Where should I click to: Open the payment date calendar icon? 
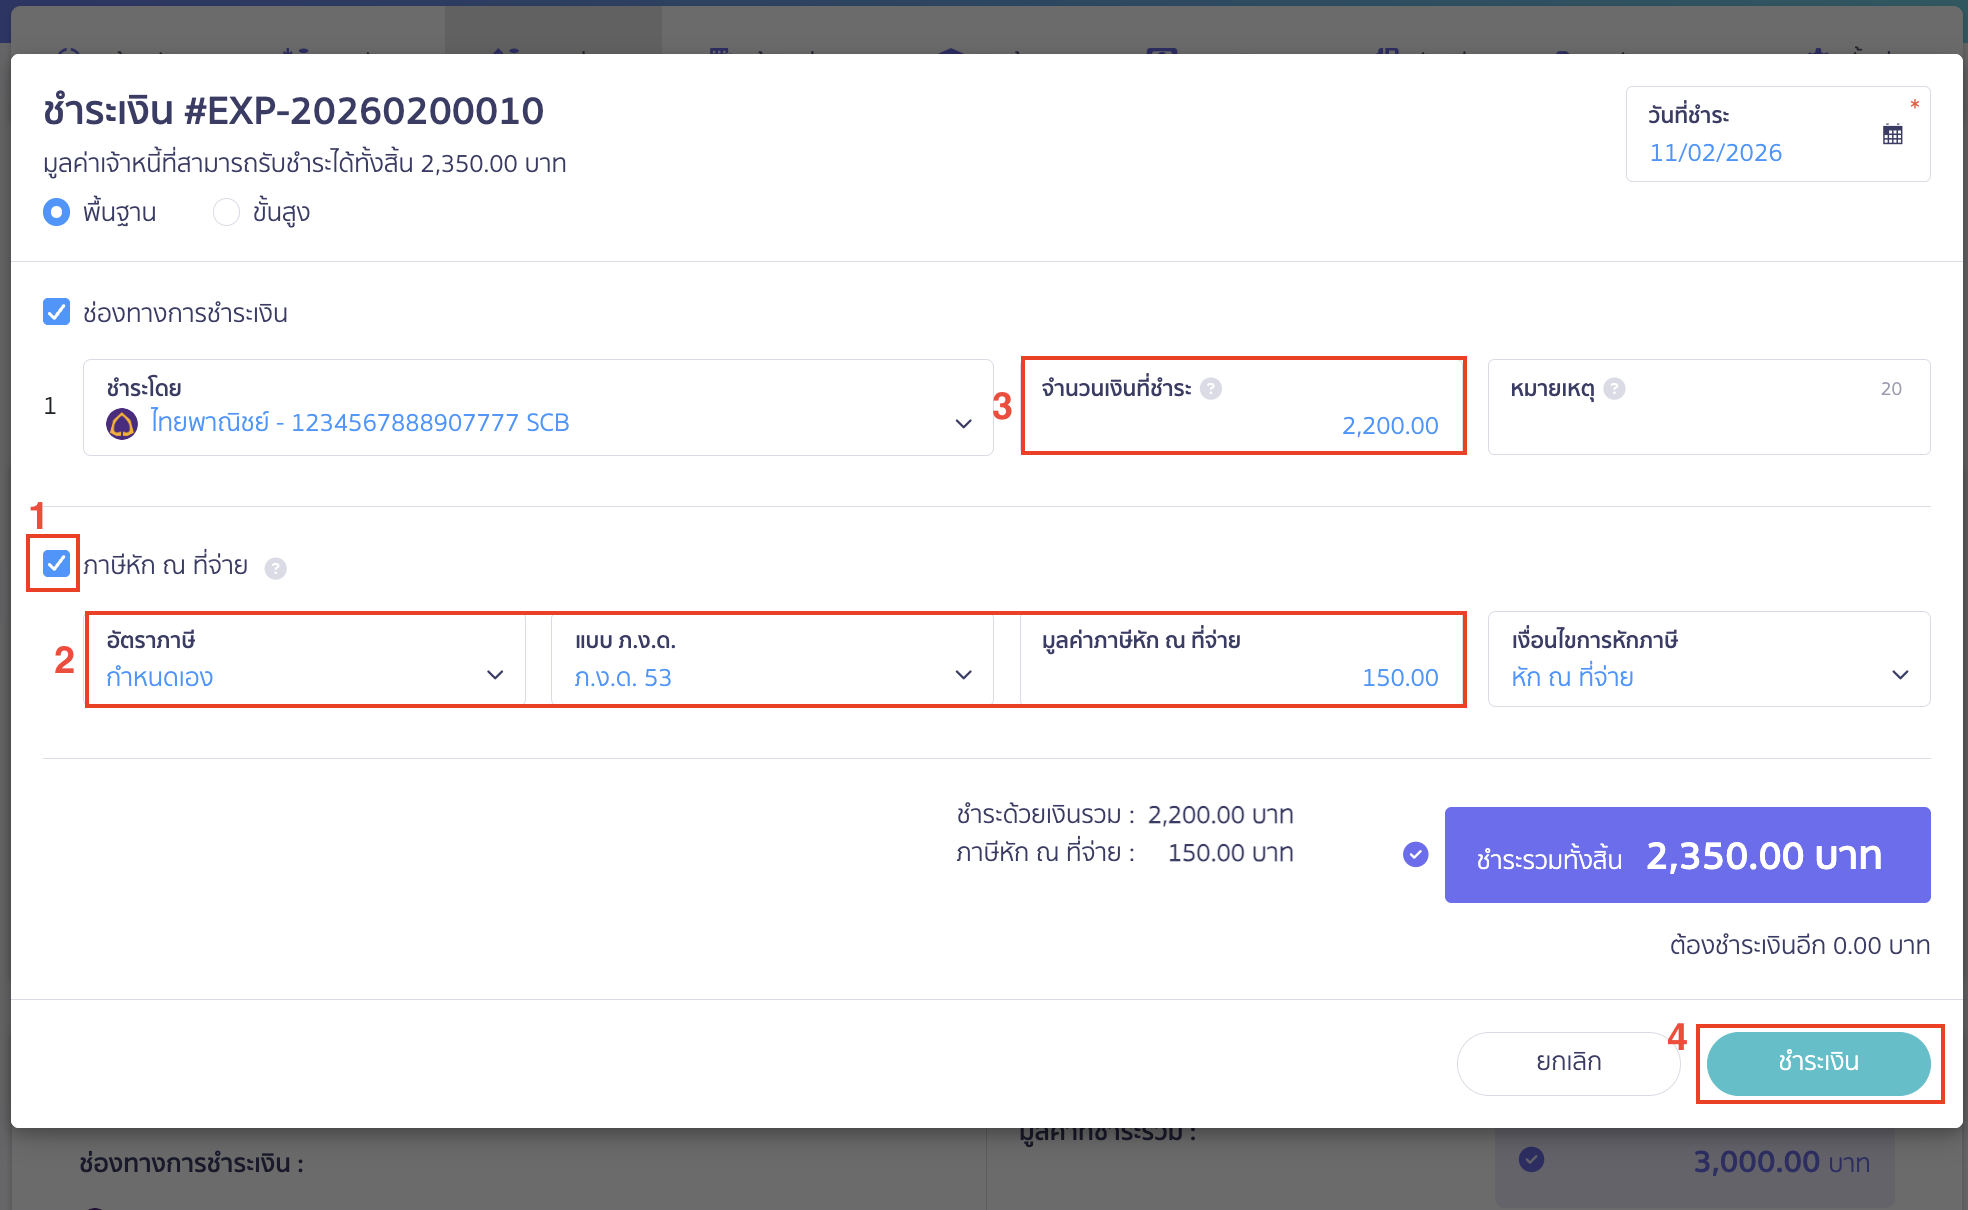(x=1892, y=134)
